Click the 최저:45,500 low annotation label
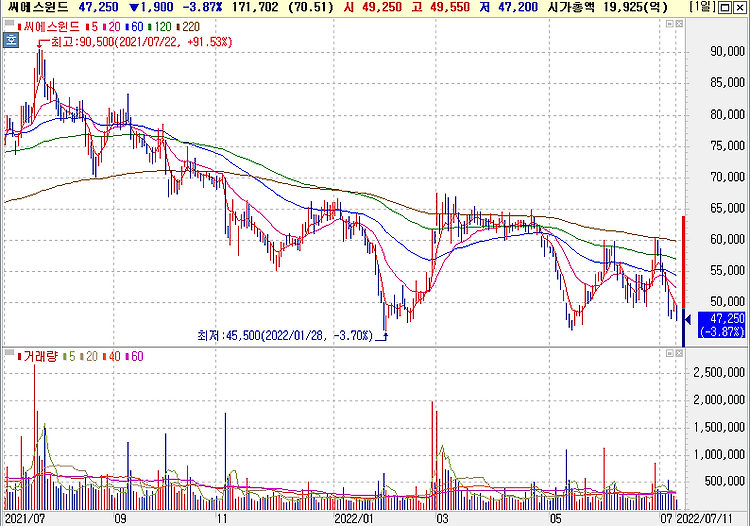Viewport: 750px width, 526px height. [x=285, y=335]
